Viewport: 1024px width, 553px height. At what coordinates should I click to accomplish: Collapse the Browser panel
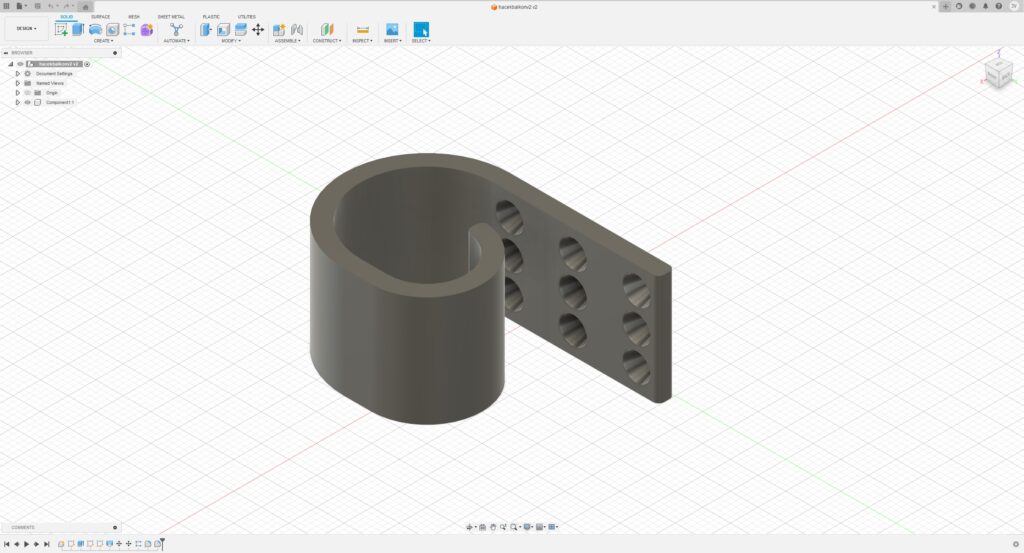tap(6, 53)
